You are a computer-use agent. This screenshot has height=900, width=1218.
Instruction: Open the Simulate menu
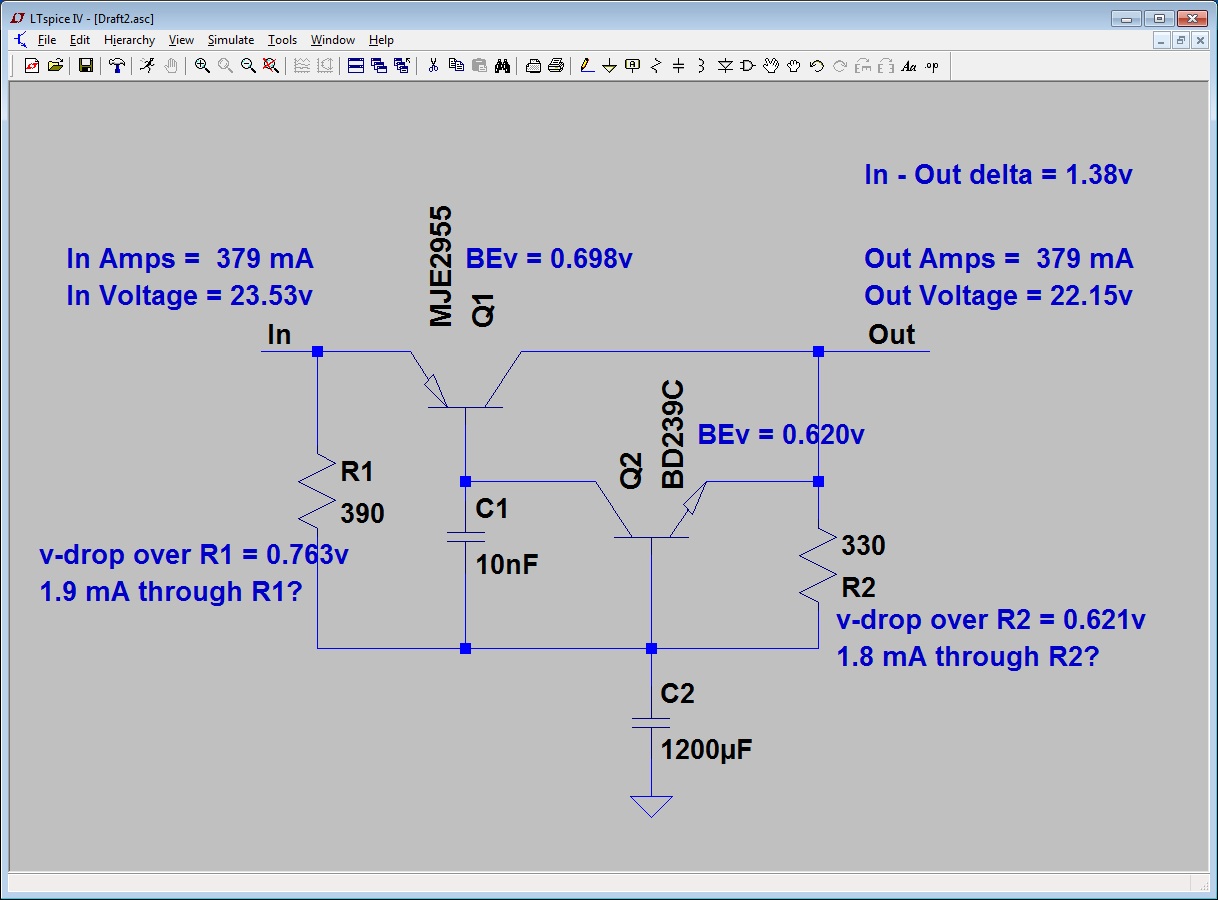click(231, 40)
